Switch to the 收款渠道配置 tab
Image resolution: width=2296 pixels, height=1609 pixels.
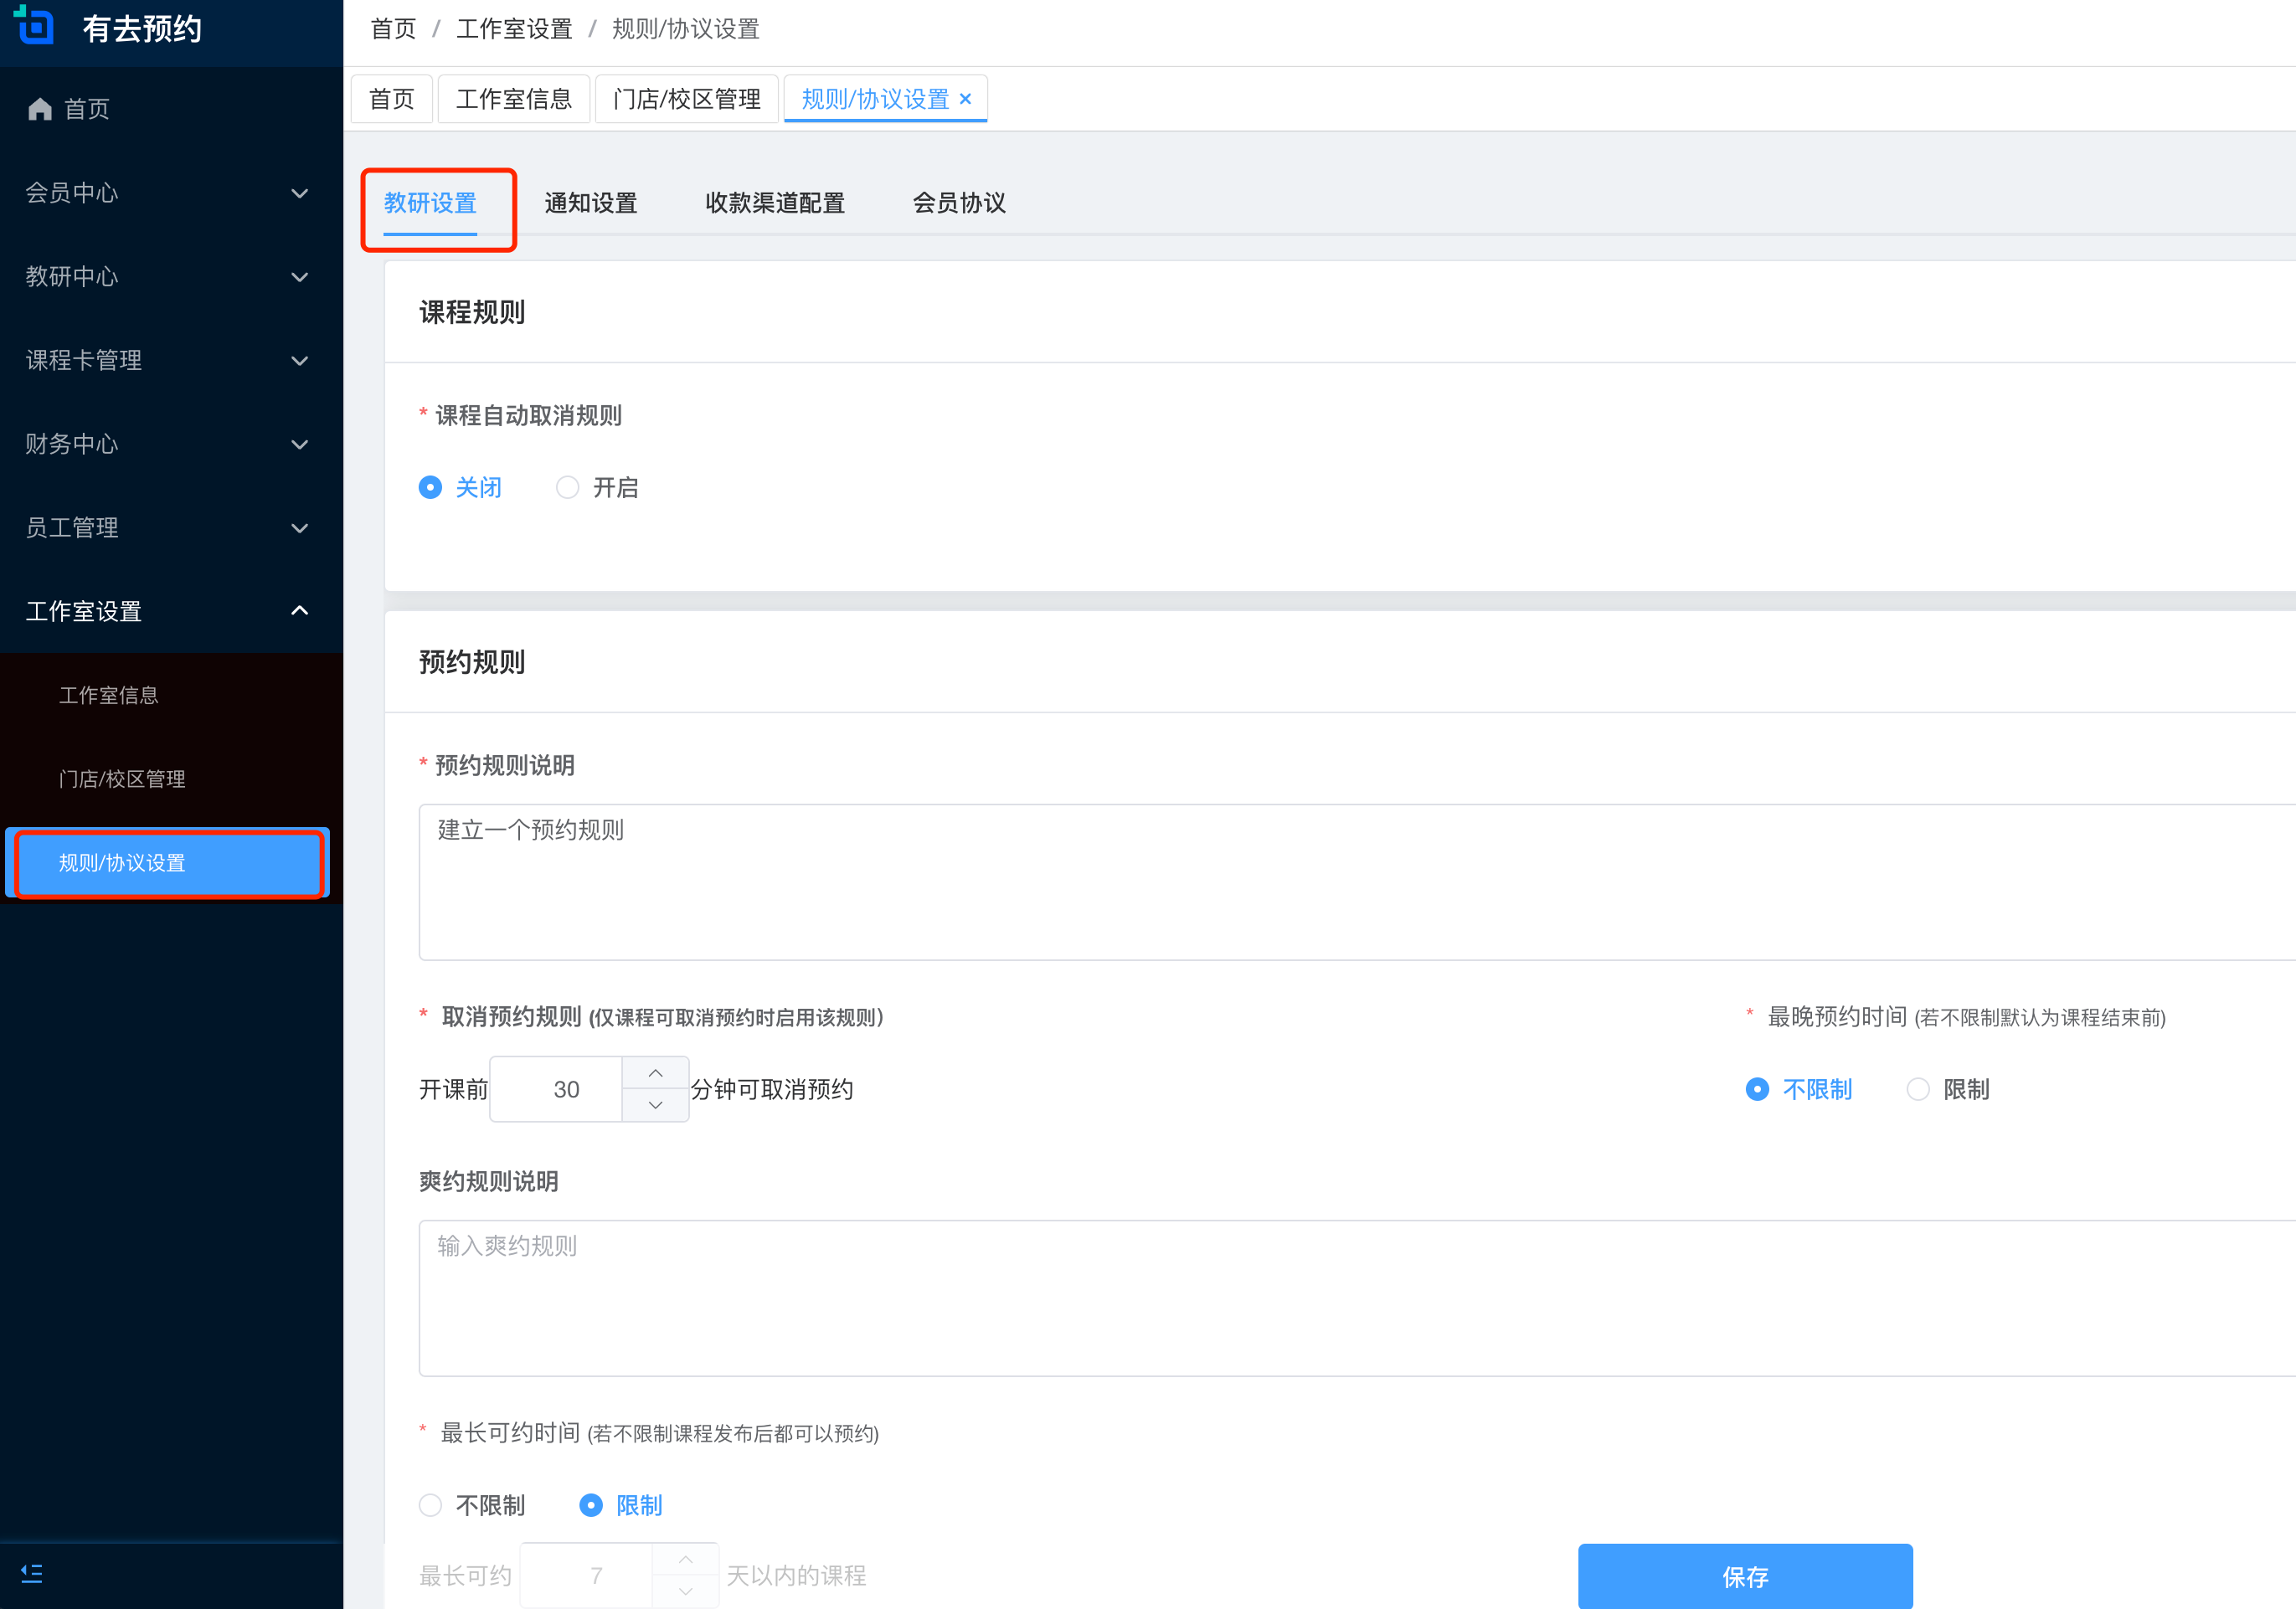[x=775, y=203]
